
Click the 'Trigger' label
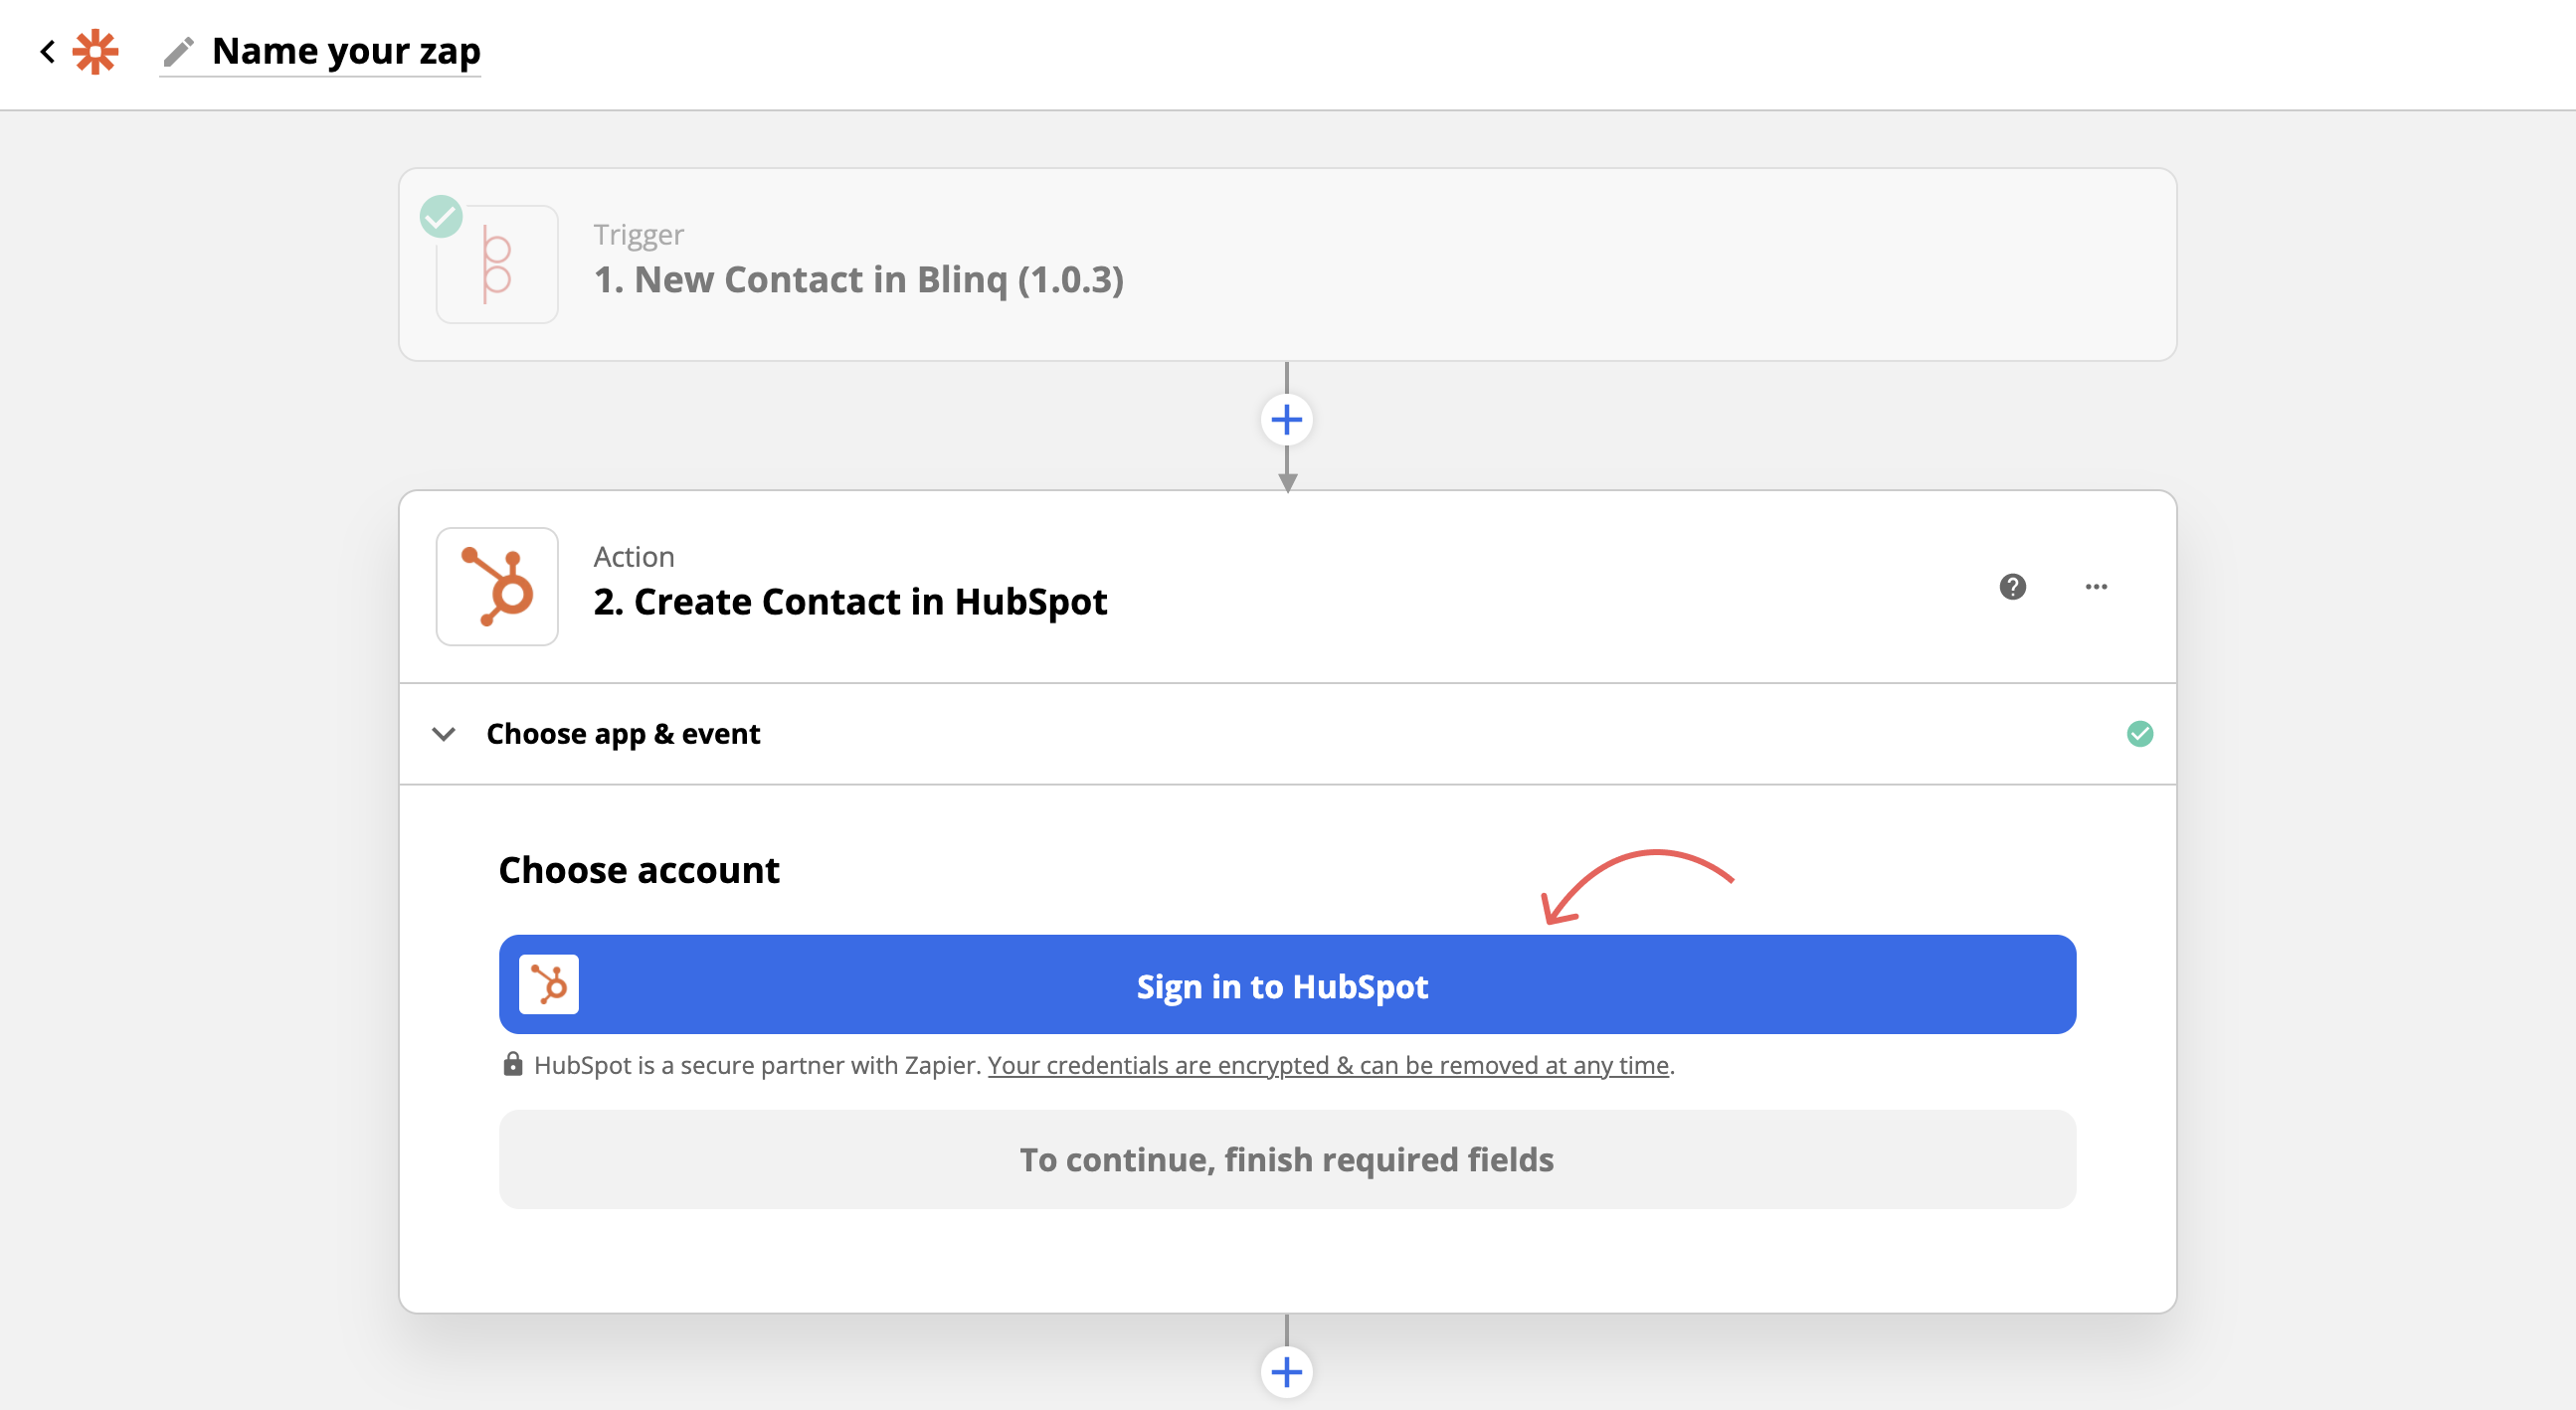click(638, 235)
